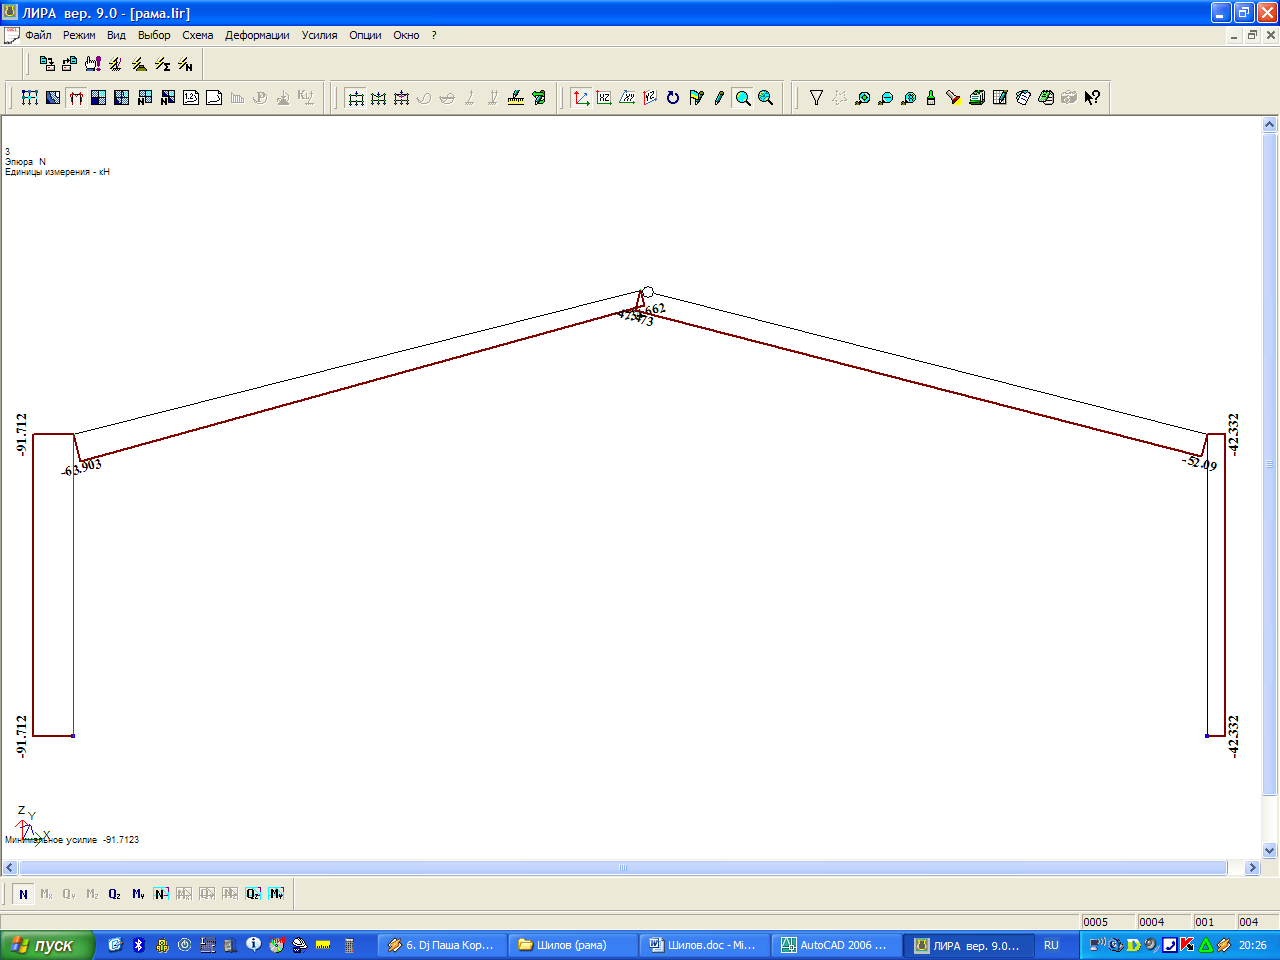Click the calculator quick launch icon
This screenshot has width=1280, height=960.
(x=349, y=945)
